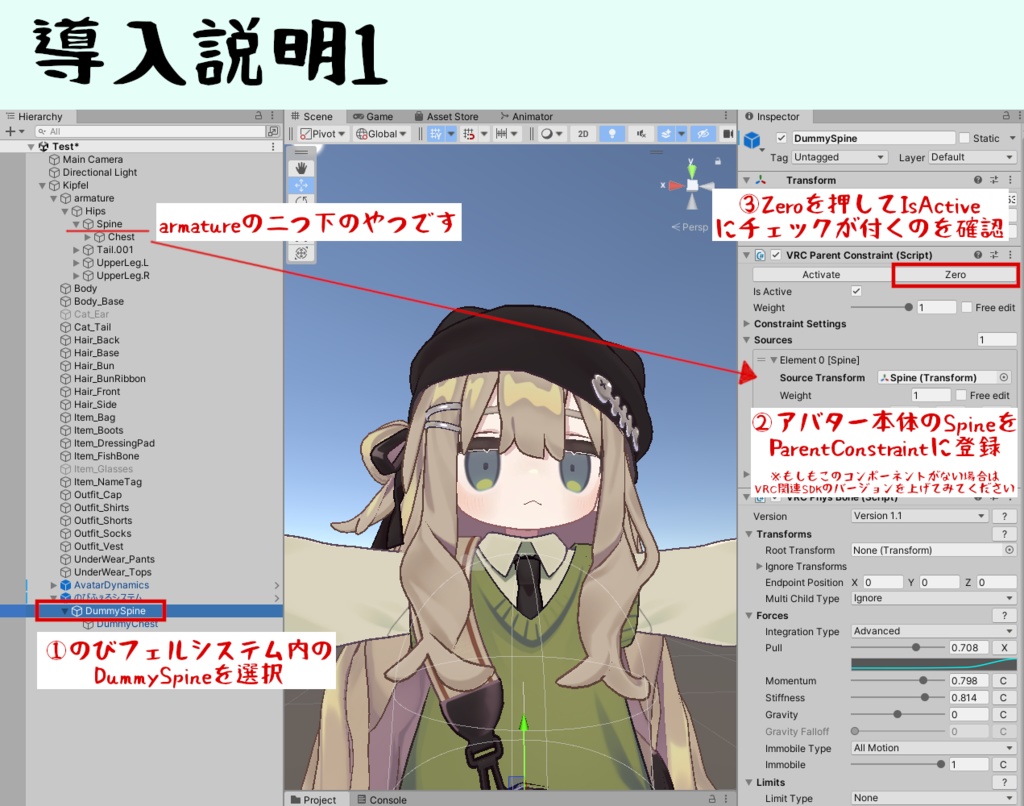
Task: Click the Global orientation toggle
Action: click(380, 134)
